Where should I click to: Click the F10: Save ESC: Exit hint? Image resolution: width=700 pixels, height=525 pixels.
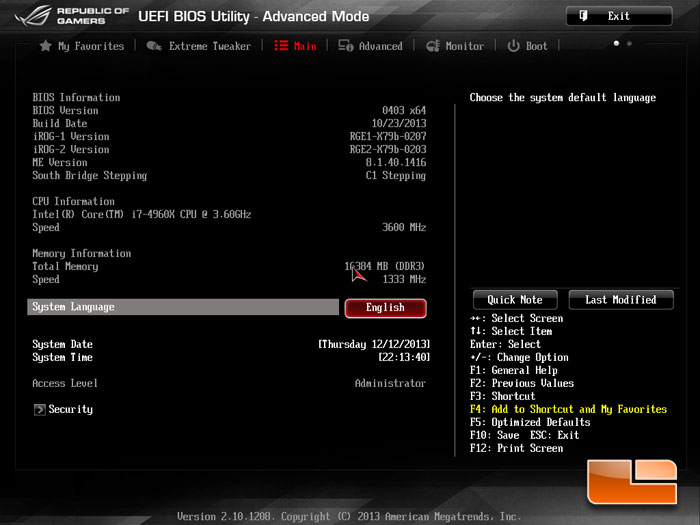(525, 435)
